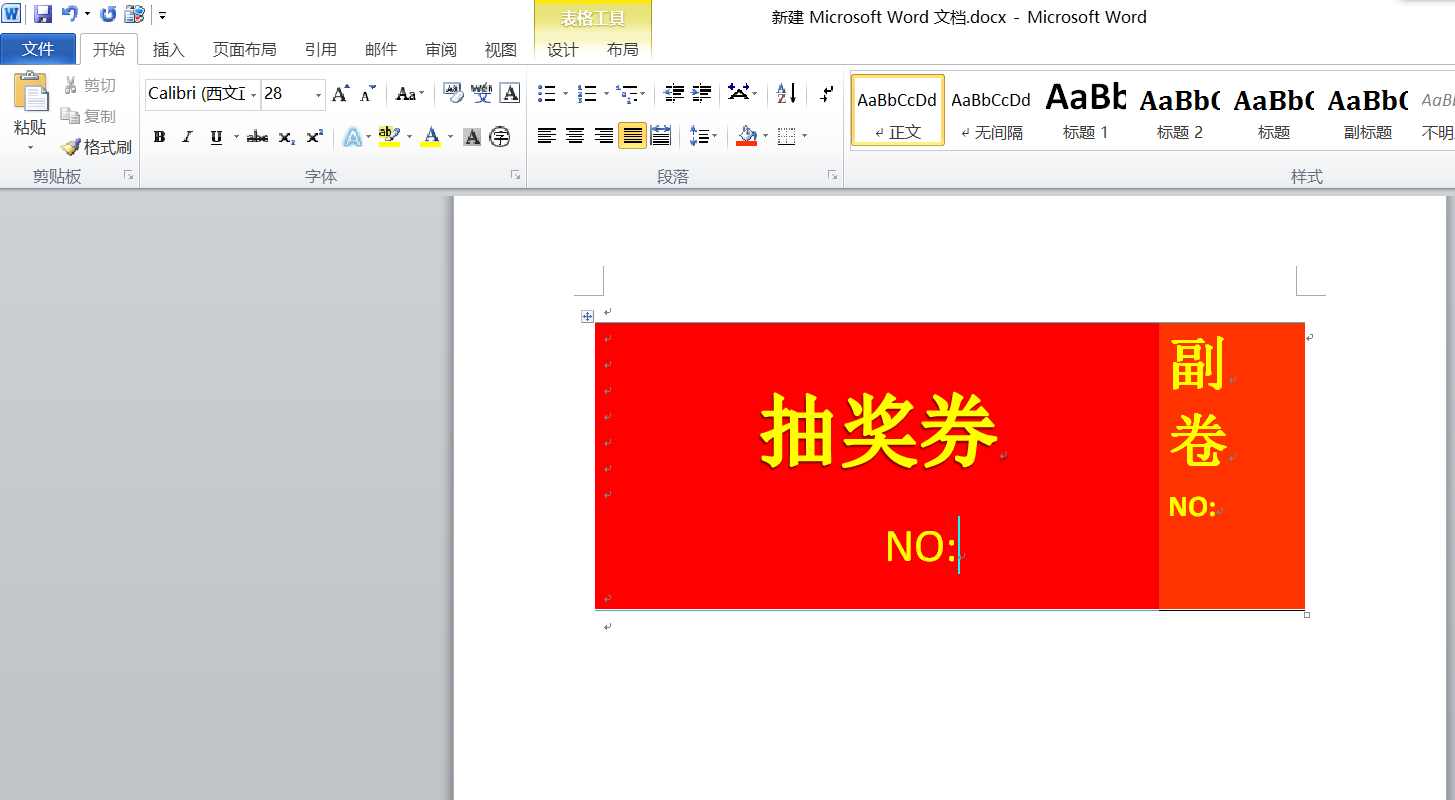Open the Phonetic Guide (wén) tool
Screen dimensions: 1455x800
pyautogui.click(x=482, y=94)
